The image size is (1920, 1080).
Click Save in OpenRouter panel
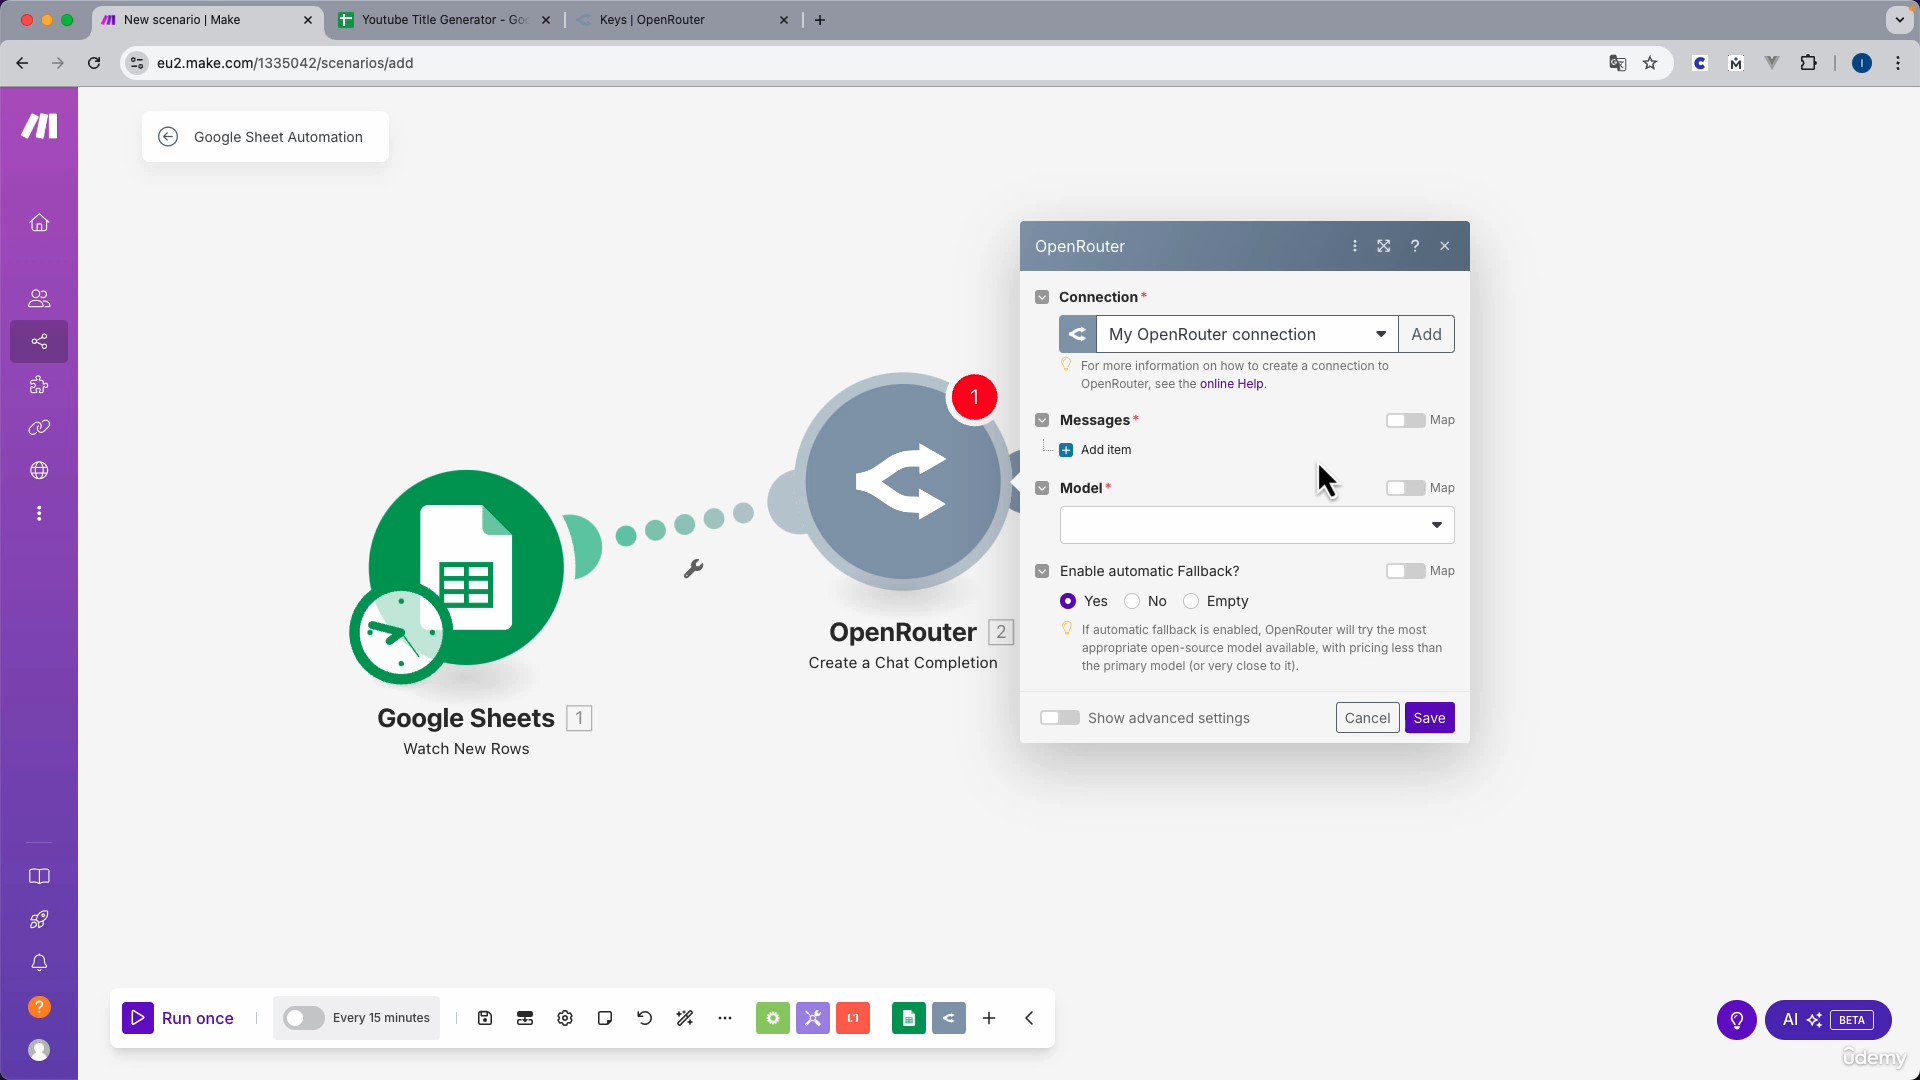[1429, 718]
